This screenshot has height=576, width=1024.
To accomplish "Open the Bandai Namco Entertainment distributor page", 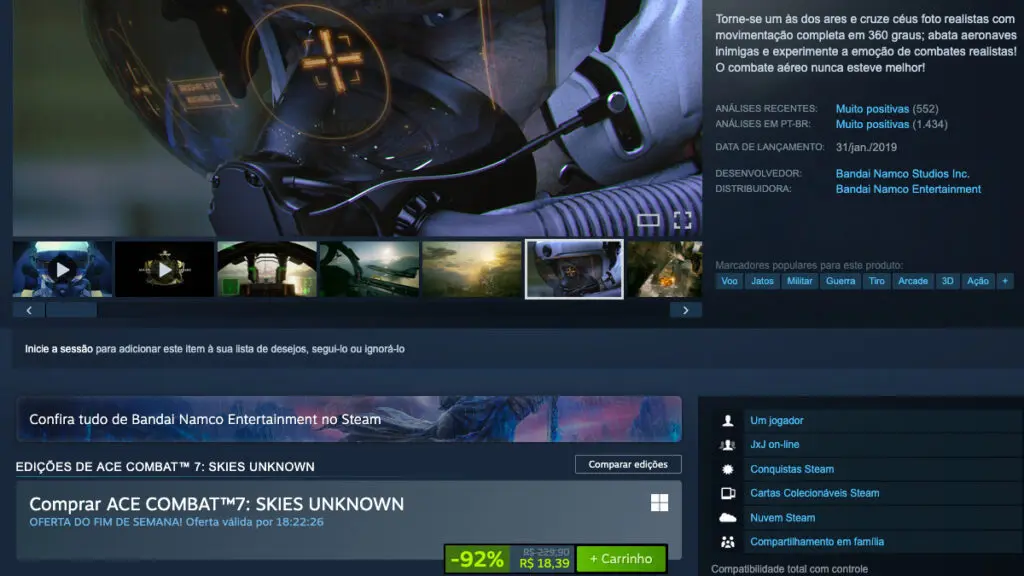I will (908, 189).
